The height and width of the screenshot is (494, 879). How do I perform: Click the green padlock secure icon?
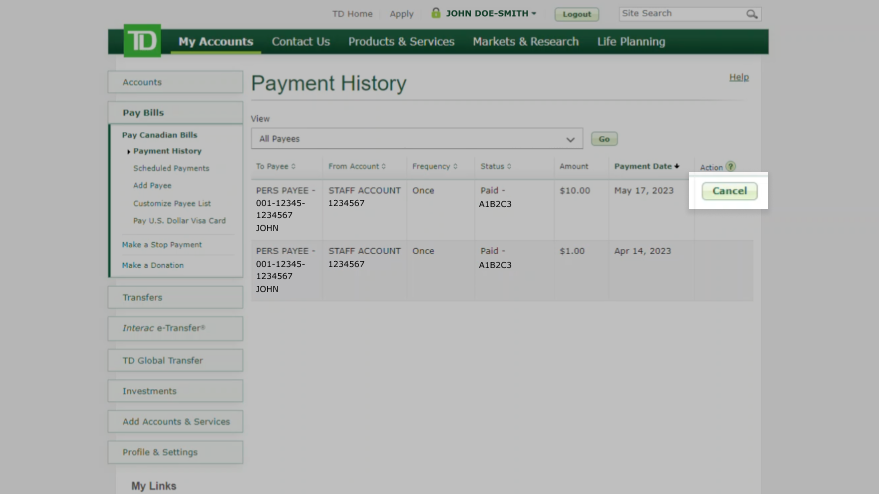(436, 13)
